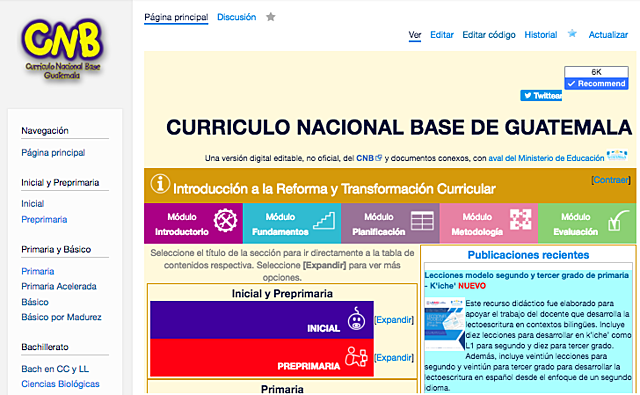Click the Actualizar tab
Screen dimensions: 640x395
click(x=608, y=35)
